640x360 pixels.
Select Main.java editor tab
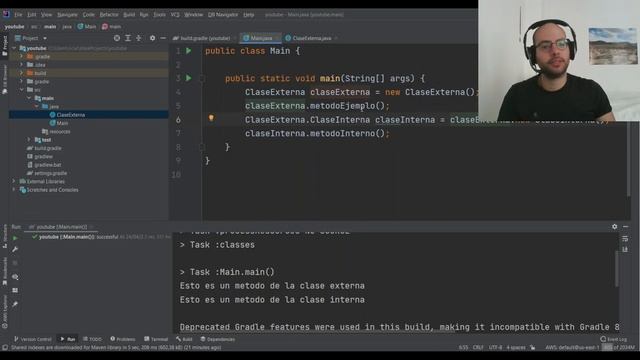(x=260, y=38)
